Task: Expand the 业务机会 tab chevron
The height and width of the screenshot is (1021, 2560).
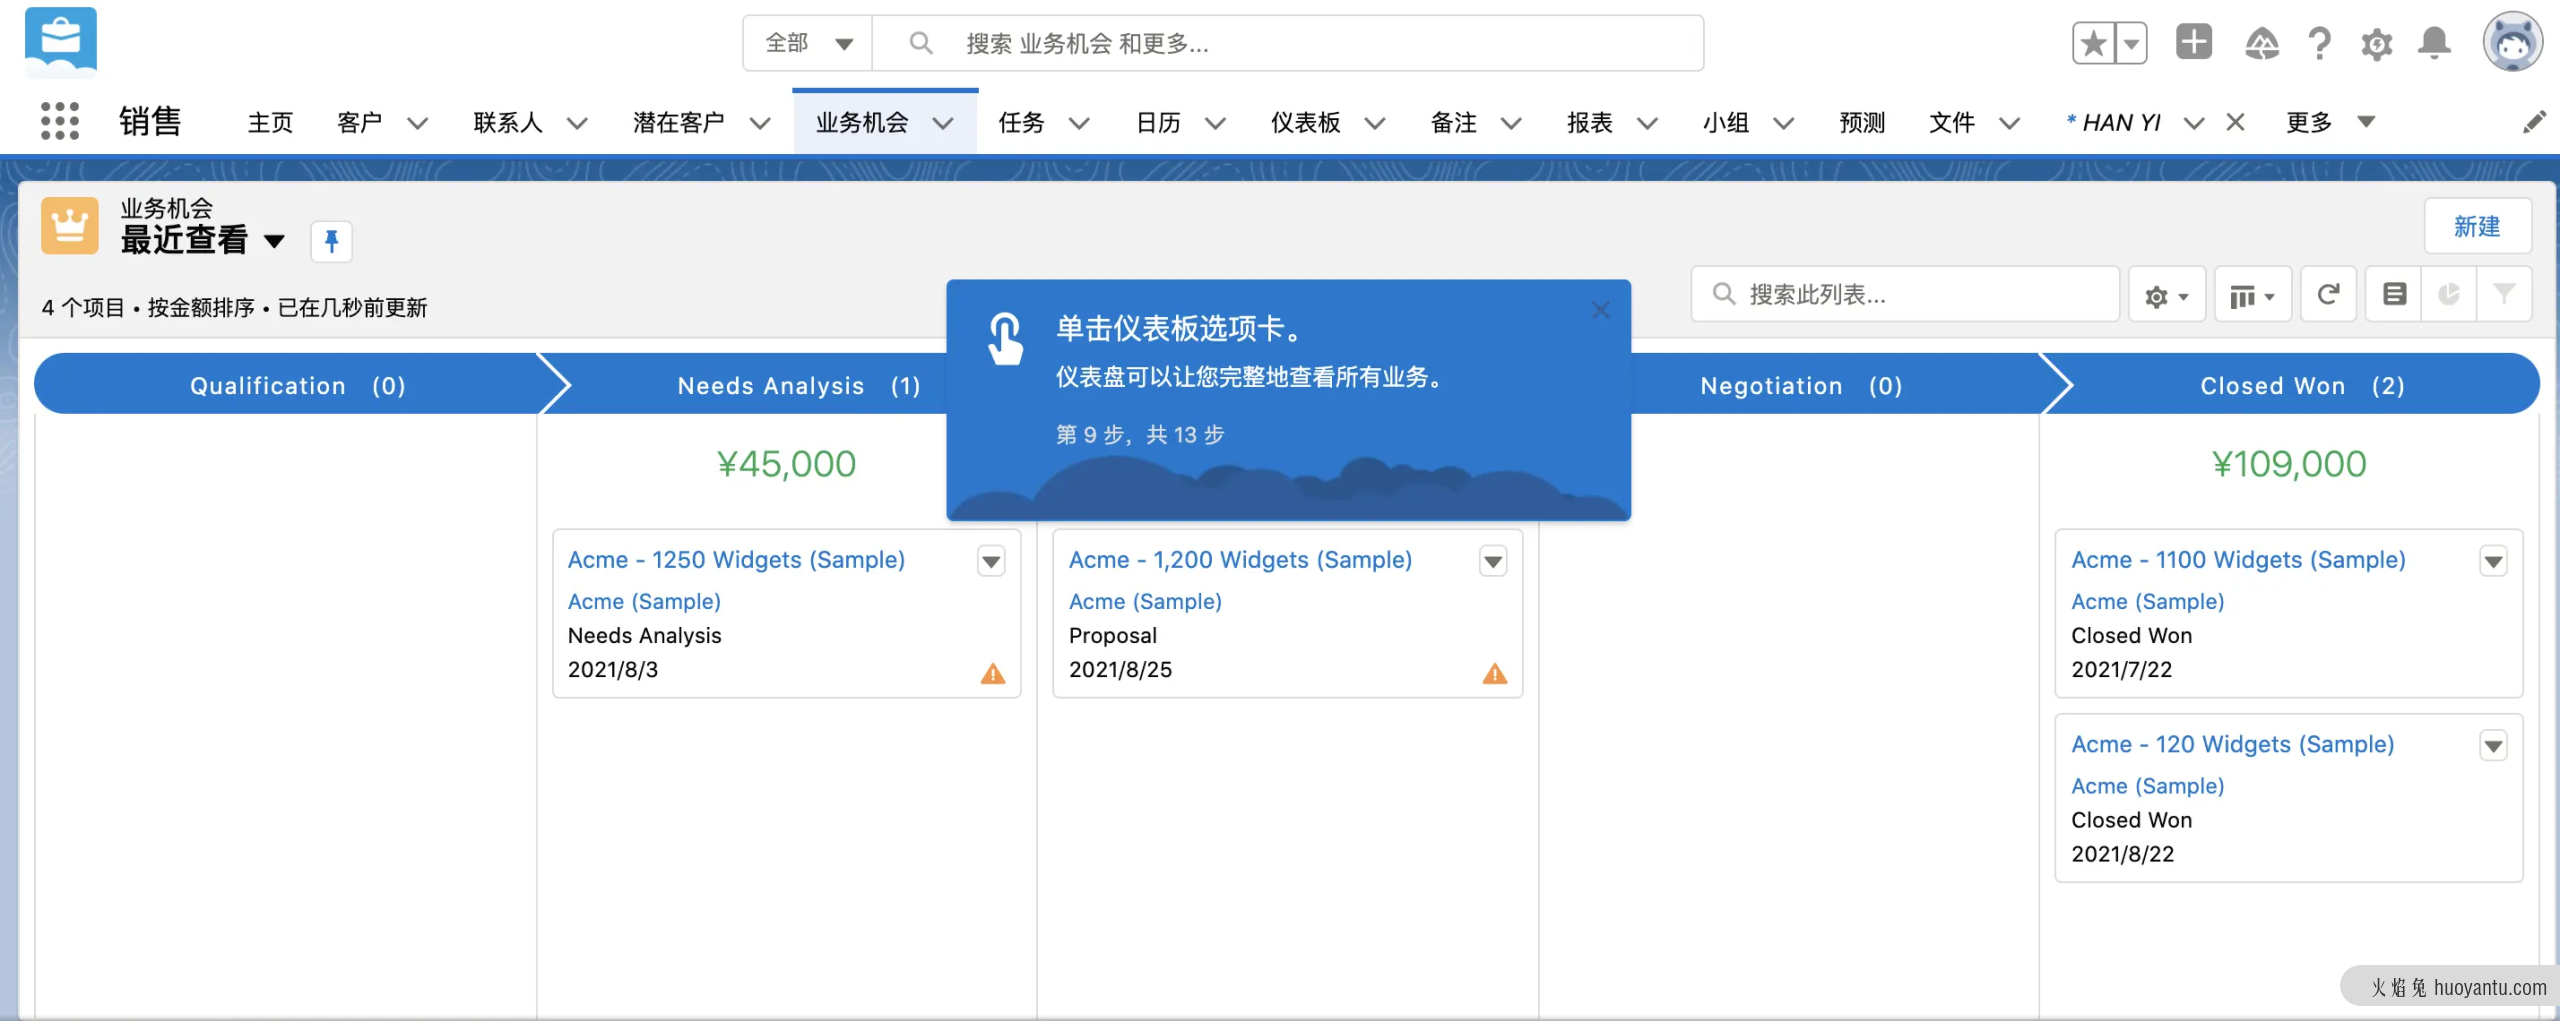Action: pos(943,123)
